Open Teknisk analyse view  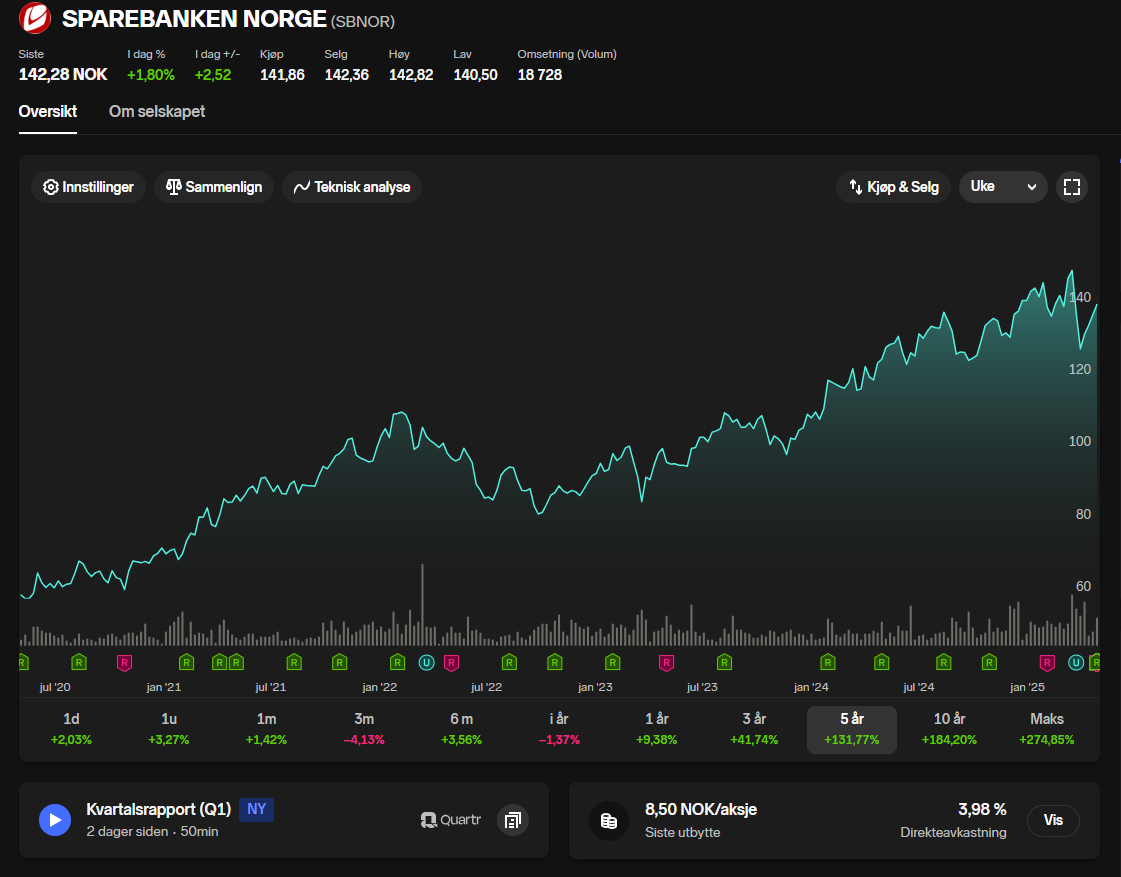coord(352,187)
